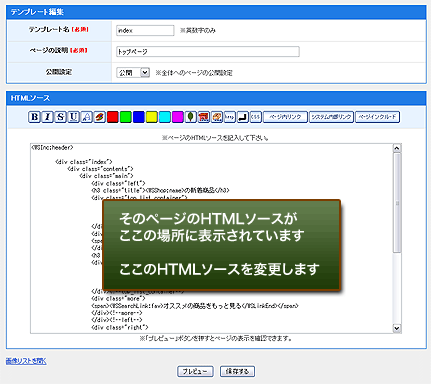Screen dimensions: 431x384
Task: Click the テンプレート名 input containing index
Action: 145,30
